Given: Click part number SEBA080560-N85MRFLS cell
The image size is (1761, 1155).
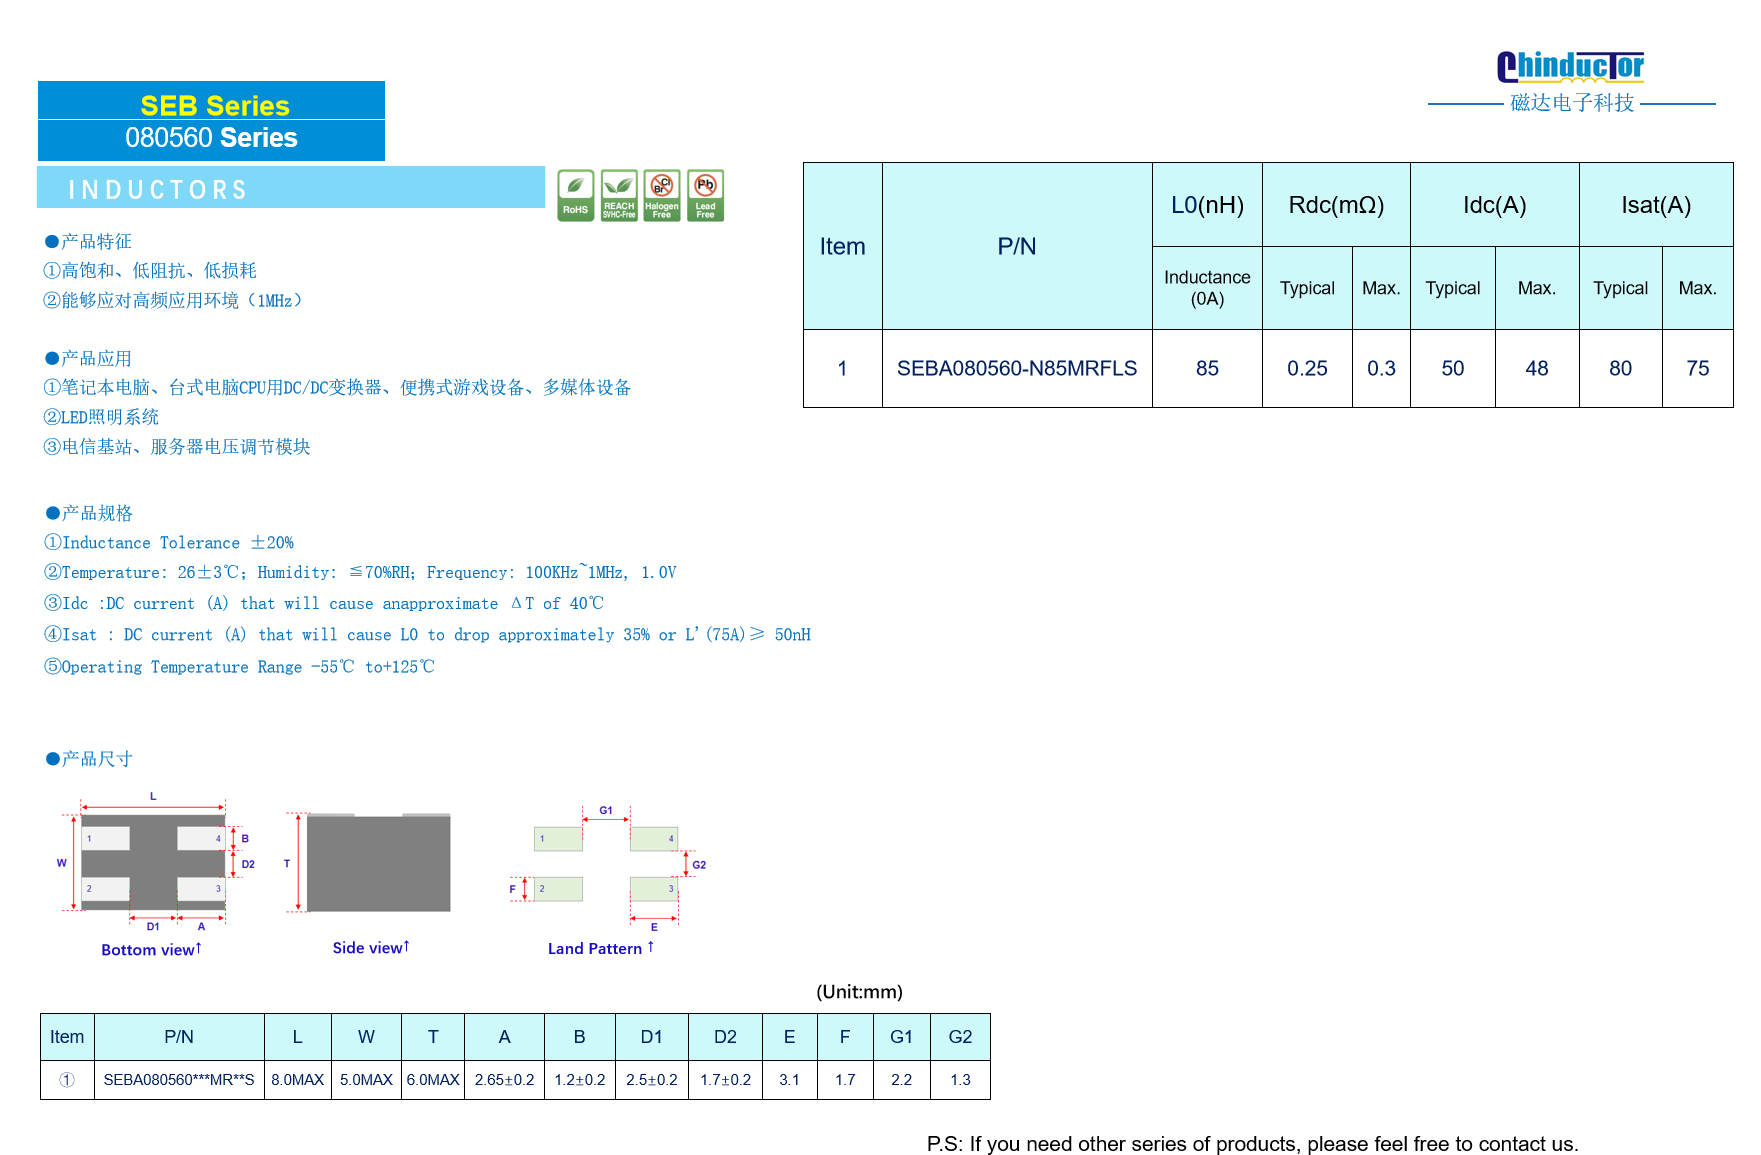Looking at the screenshot, I should pyautogui.click(x=1017, y=368).
